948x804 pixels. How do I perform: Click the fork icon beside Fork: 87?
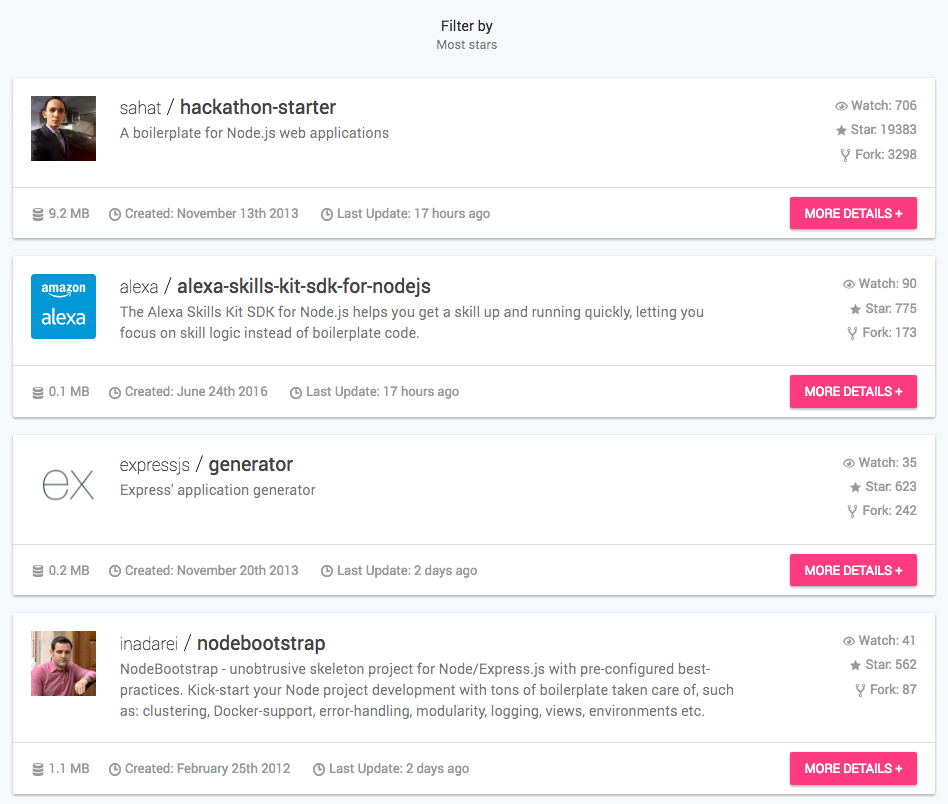coord(860,690)
